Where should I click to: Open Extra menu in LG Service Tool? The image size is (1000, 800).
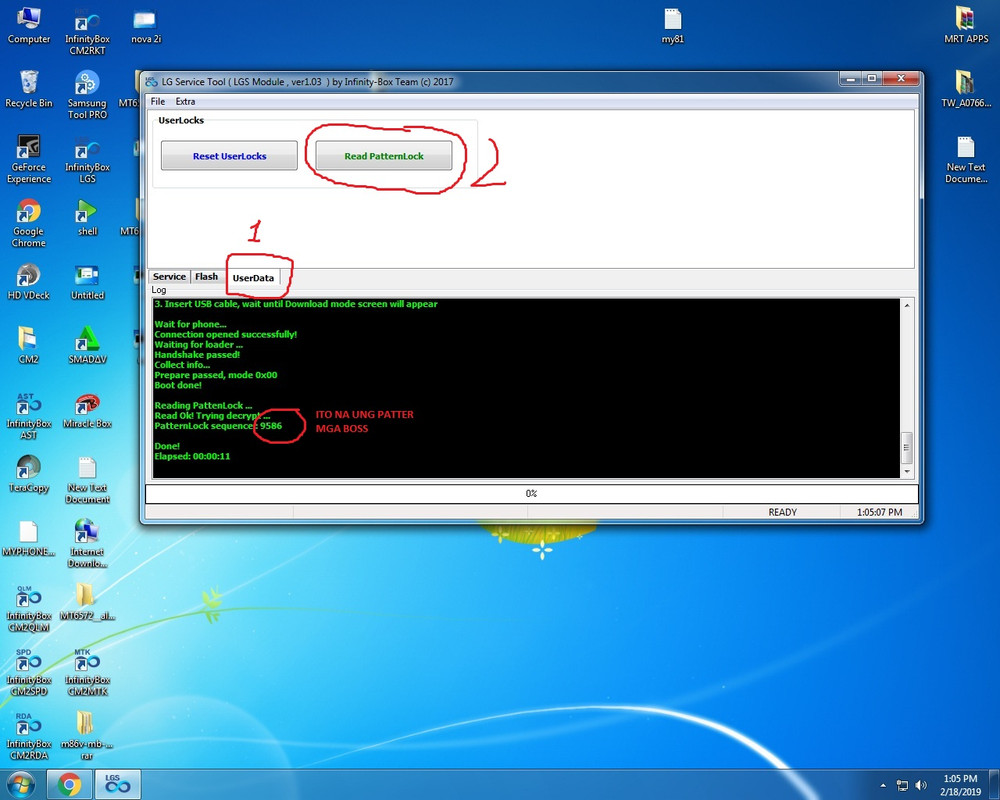pyautogui.click(x=185, y=101)
